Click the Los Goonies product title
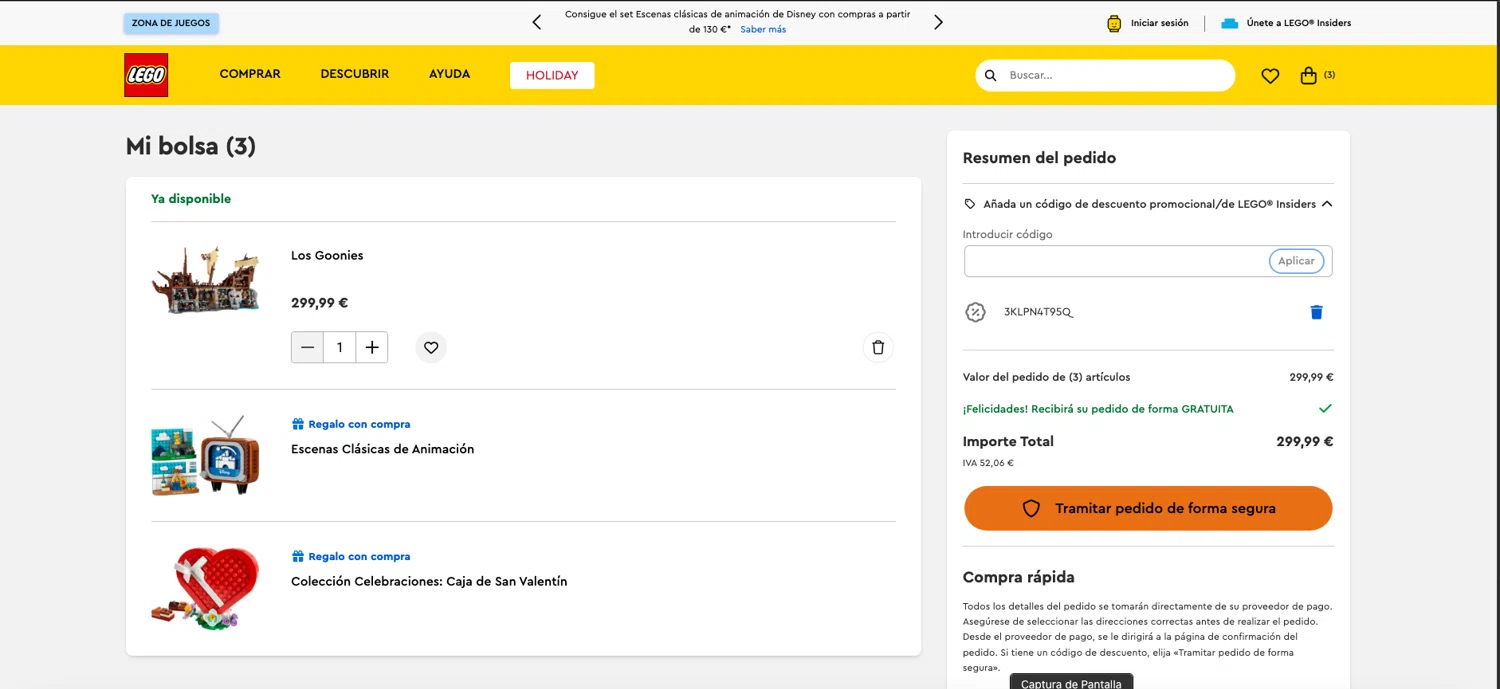The width and height of the screenshot is (1500, 689). pos(327,256)
